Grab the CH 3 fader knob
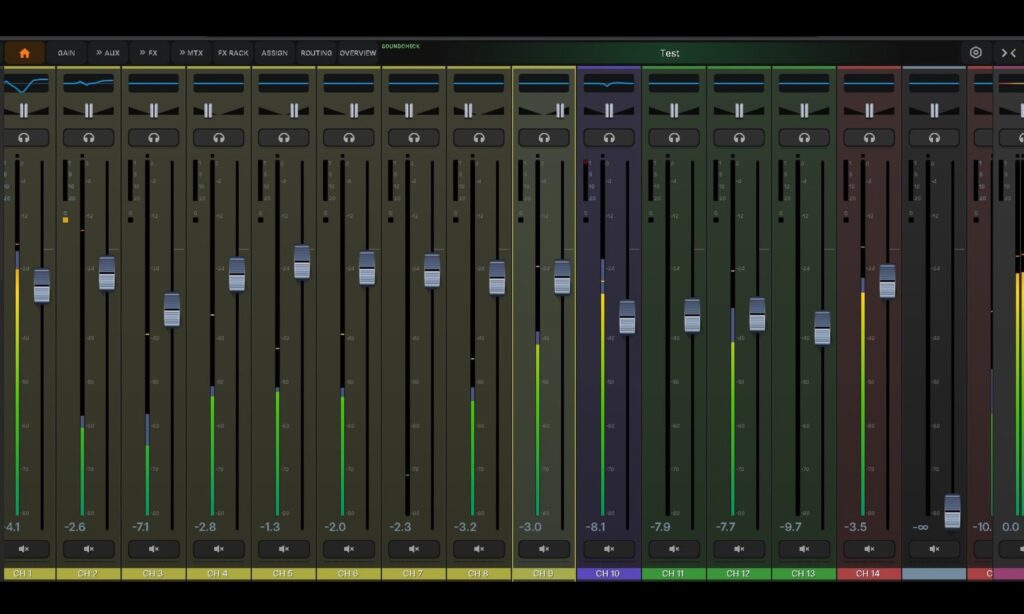This screenshot has height=614, width=1024. tap(172, 310)
